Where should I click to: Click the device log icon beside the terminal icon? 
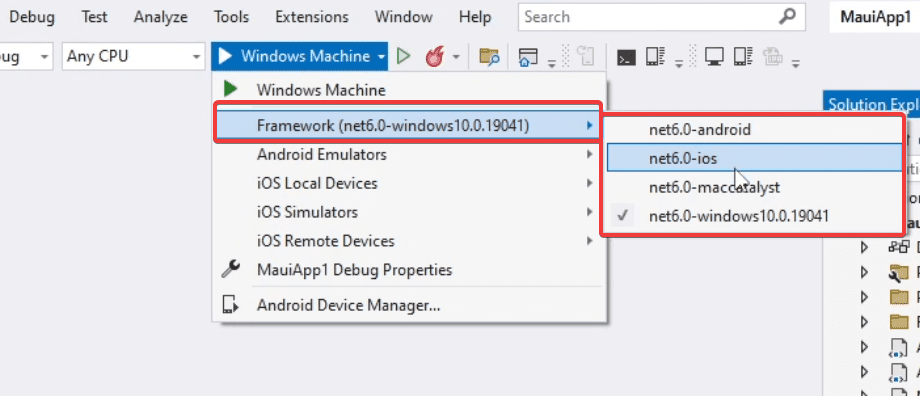[x=654, y=57]
